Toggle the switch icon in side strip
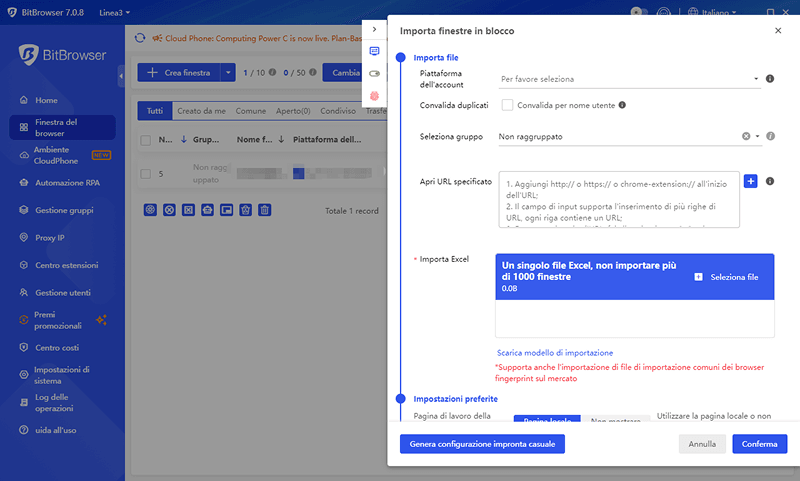The image size is (800, 481). point(375,73)
